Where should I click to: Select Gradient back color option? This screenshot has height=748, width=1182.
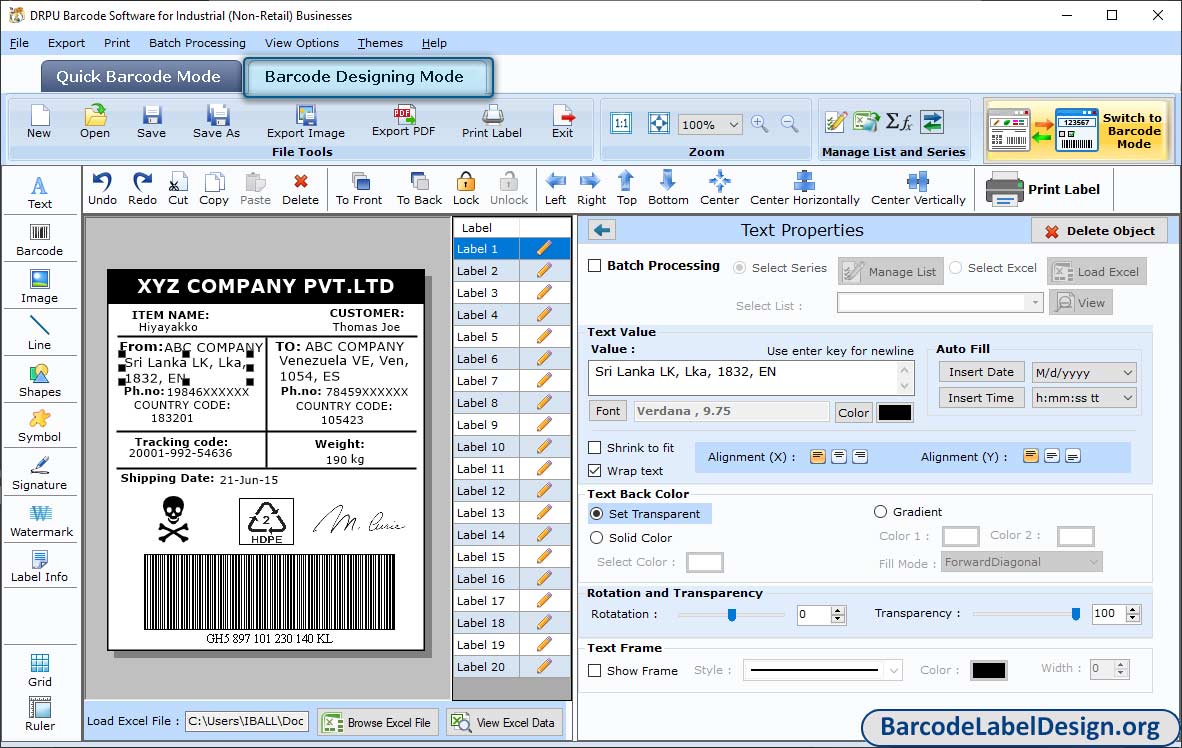(880, 512)
